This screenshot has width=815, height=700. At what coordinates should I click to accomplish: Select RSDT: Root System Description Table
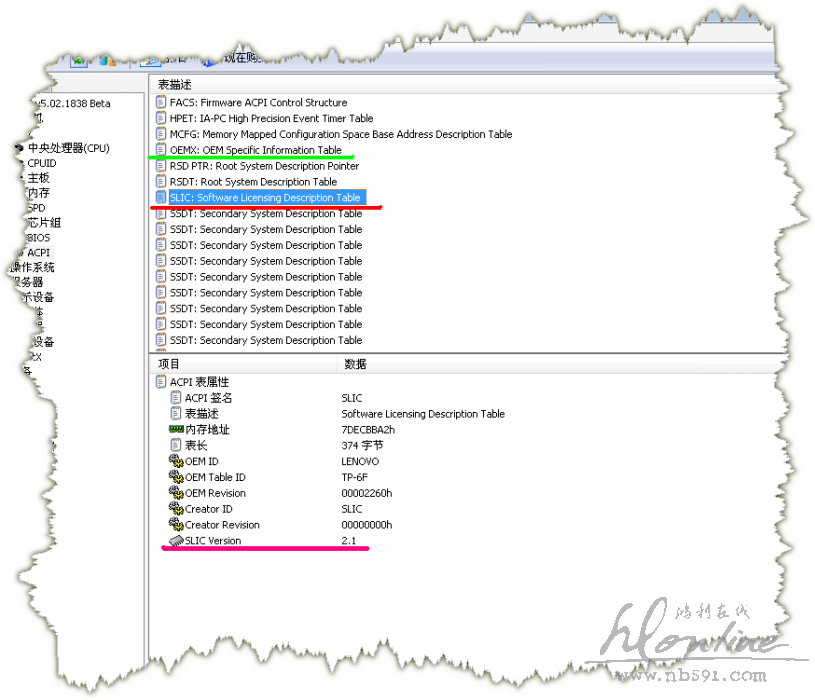[x=253, y=182]
